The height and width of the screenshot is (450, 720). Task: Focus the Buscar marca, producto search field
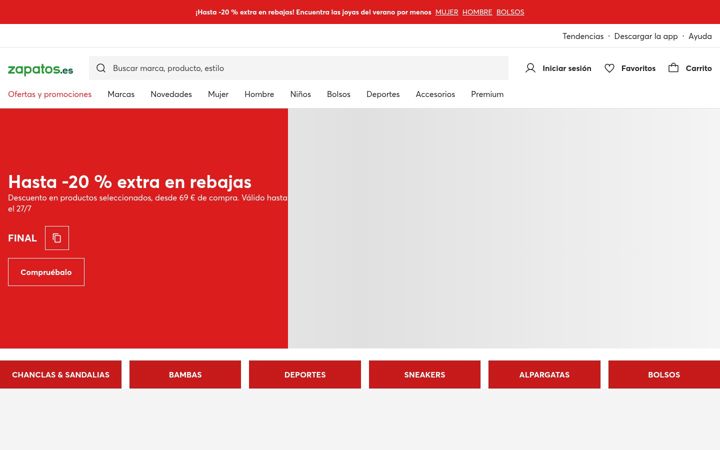point(299,68)
